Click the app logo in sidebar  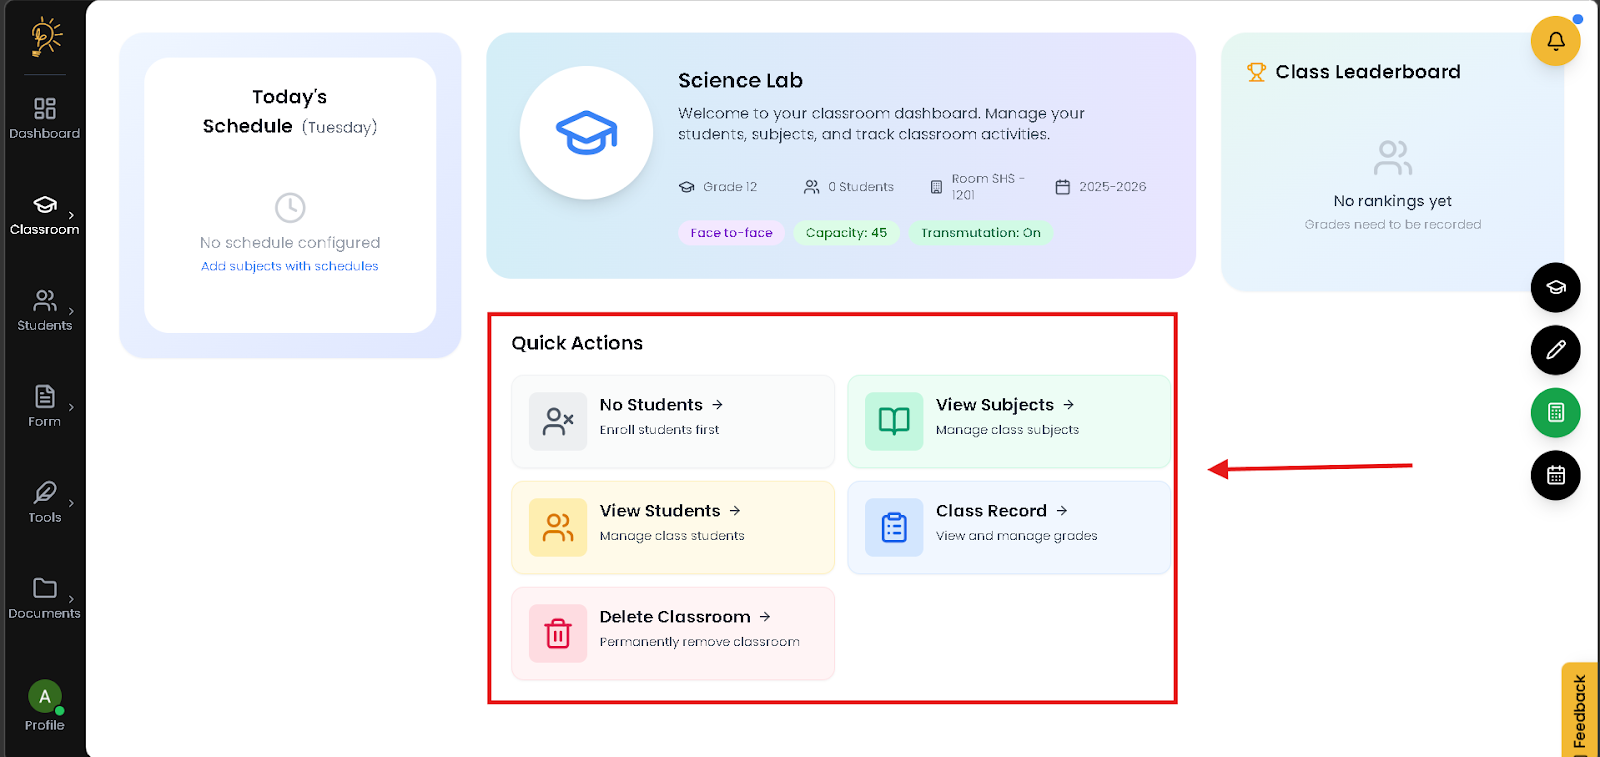45,36
